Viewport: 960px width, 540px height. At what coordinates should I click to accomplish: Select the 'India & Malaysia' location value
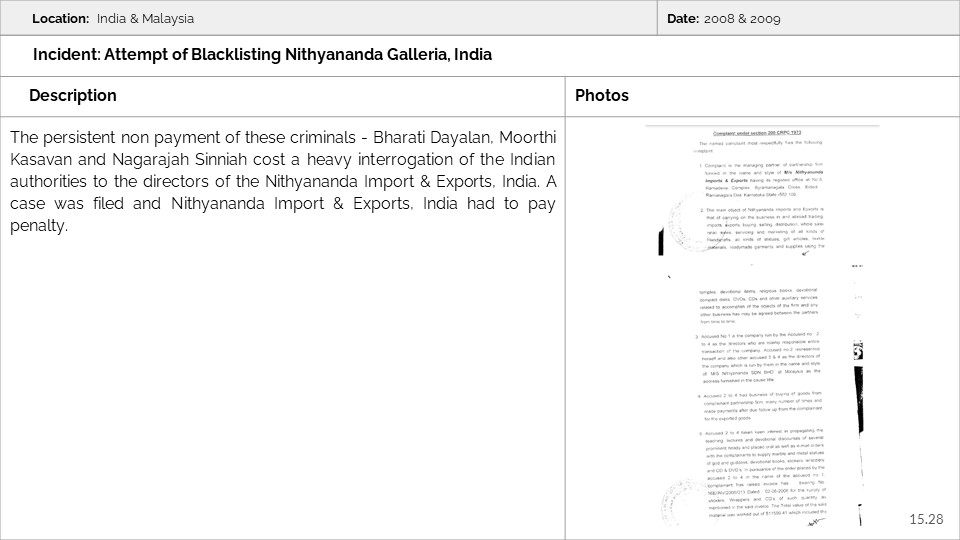pos(145,18)
